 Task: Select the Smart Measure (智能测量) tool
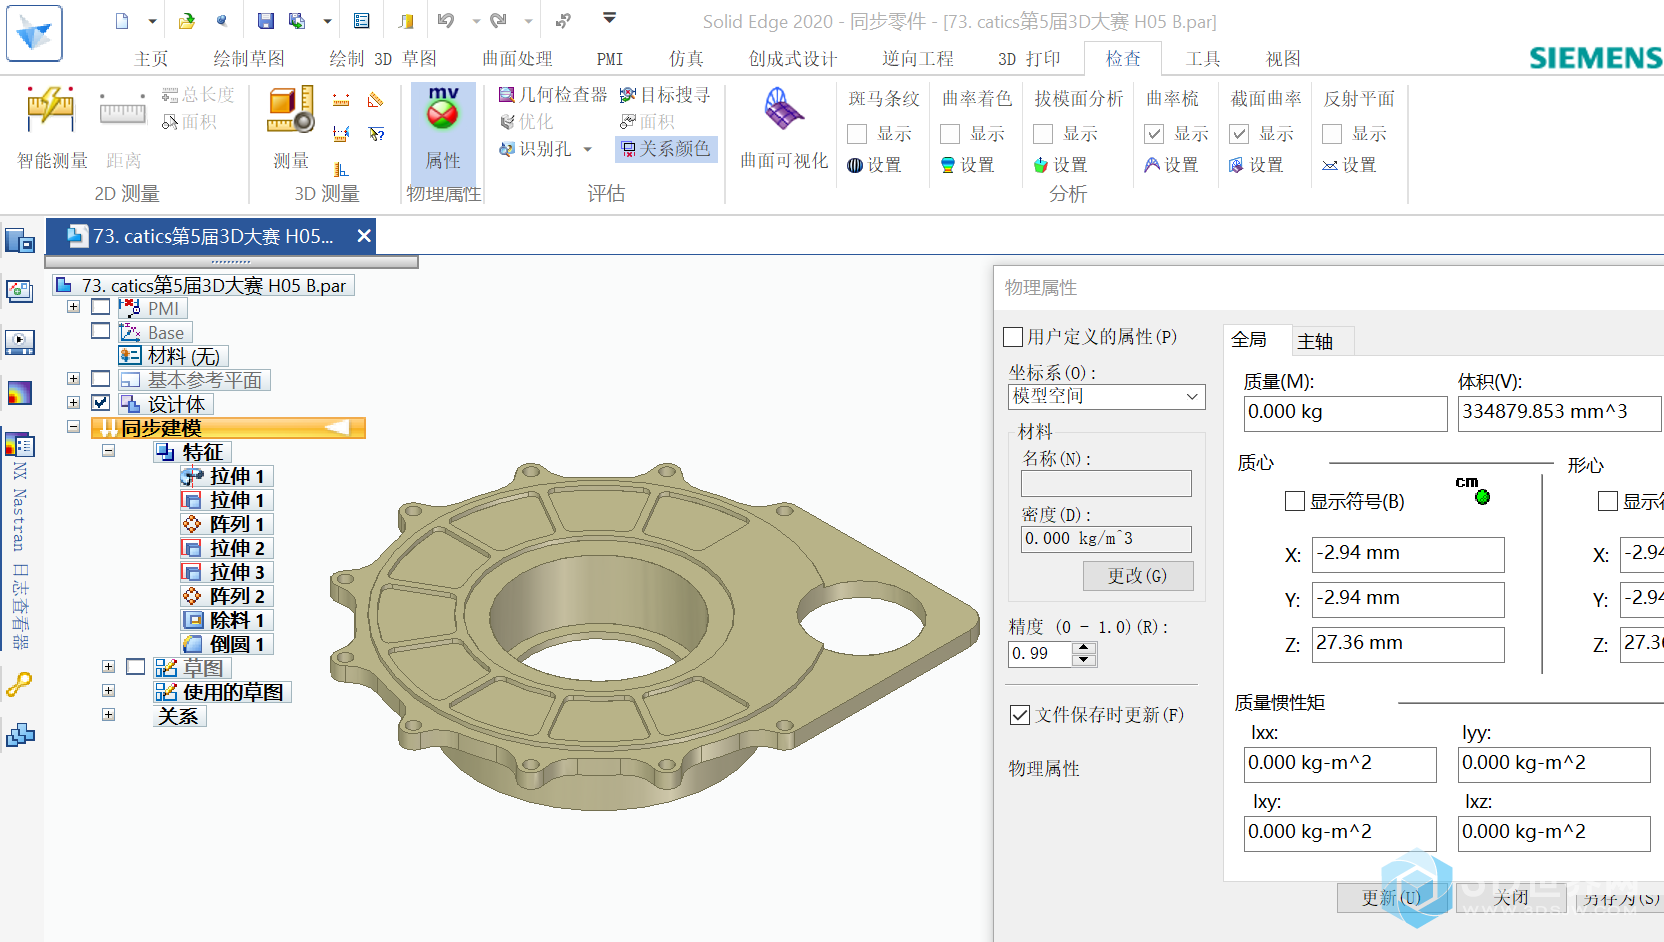click(x=52, y=128)
